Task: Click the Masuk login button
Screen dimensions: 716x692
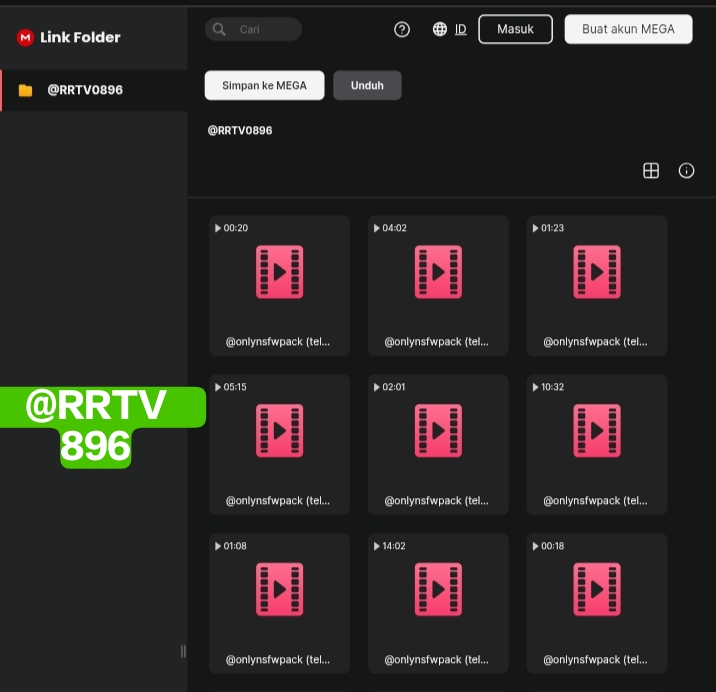Action: point(516,29)
